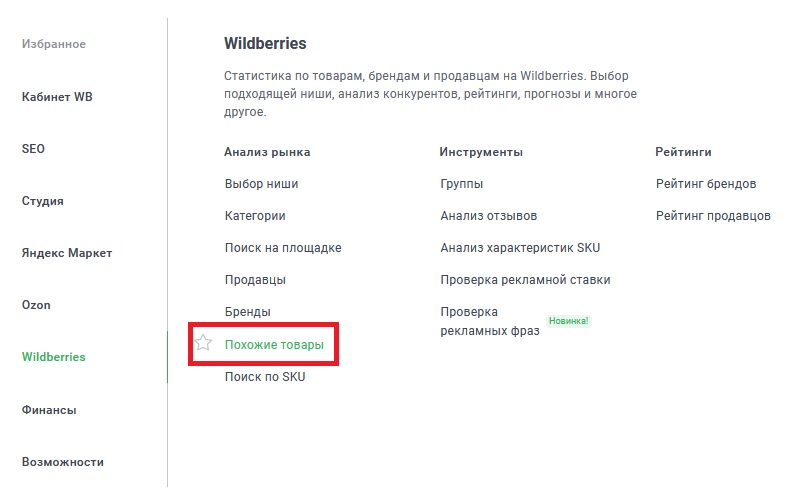Open the Похожие товары link
Image resolution: width=798 pixels, height=496 pixels.
(274, 345)
